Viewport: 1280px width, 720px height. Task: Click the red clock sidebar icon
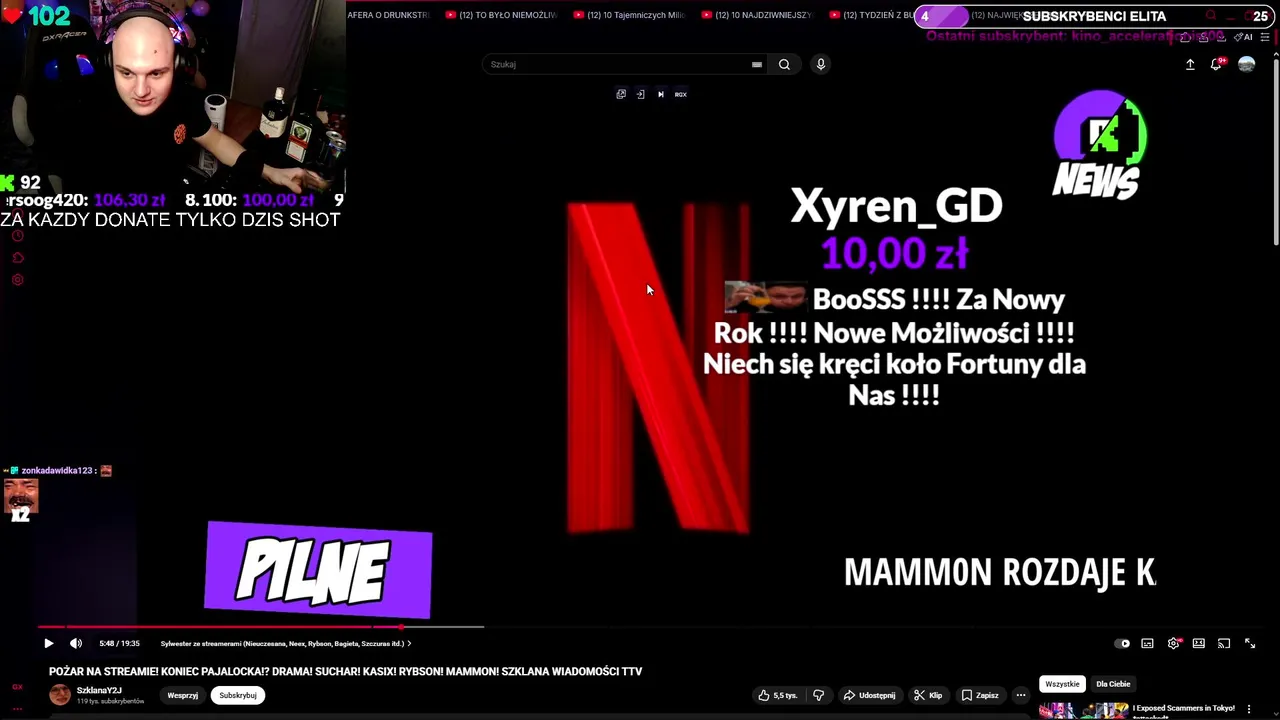pos(17,236)
